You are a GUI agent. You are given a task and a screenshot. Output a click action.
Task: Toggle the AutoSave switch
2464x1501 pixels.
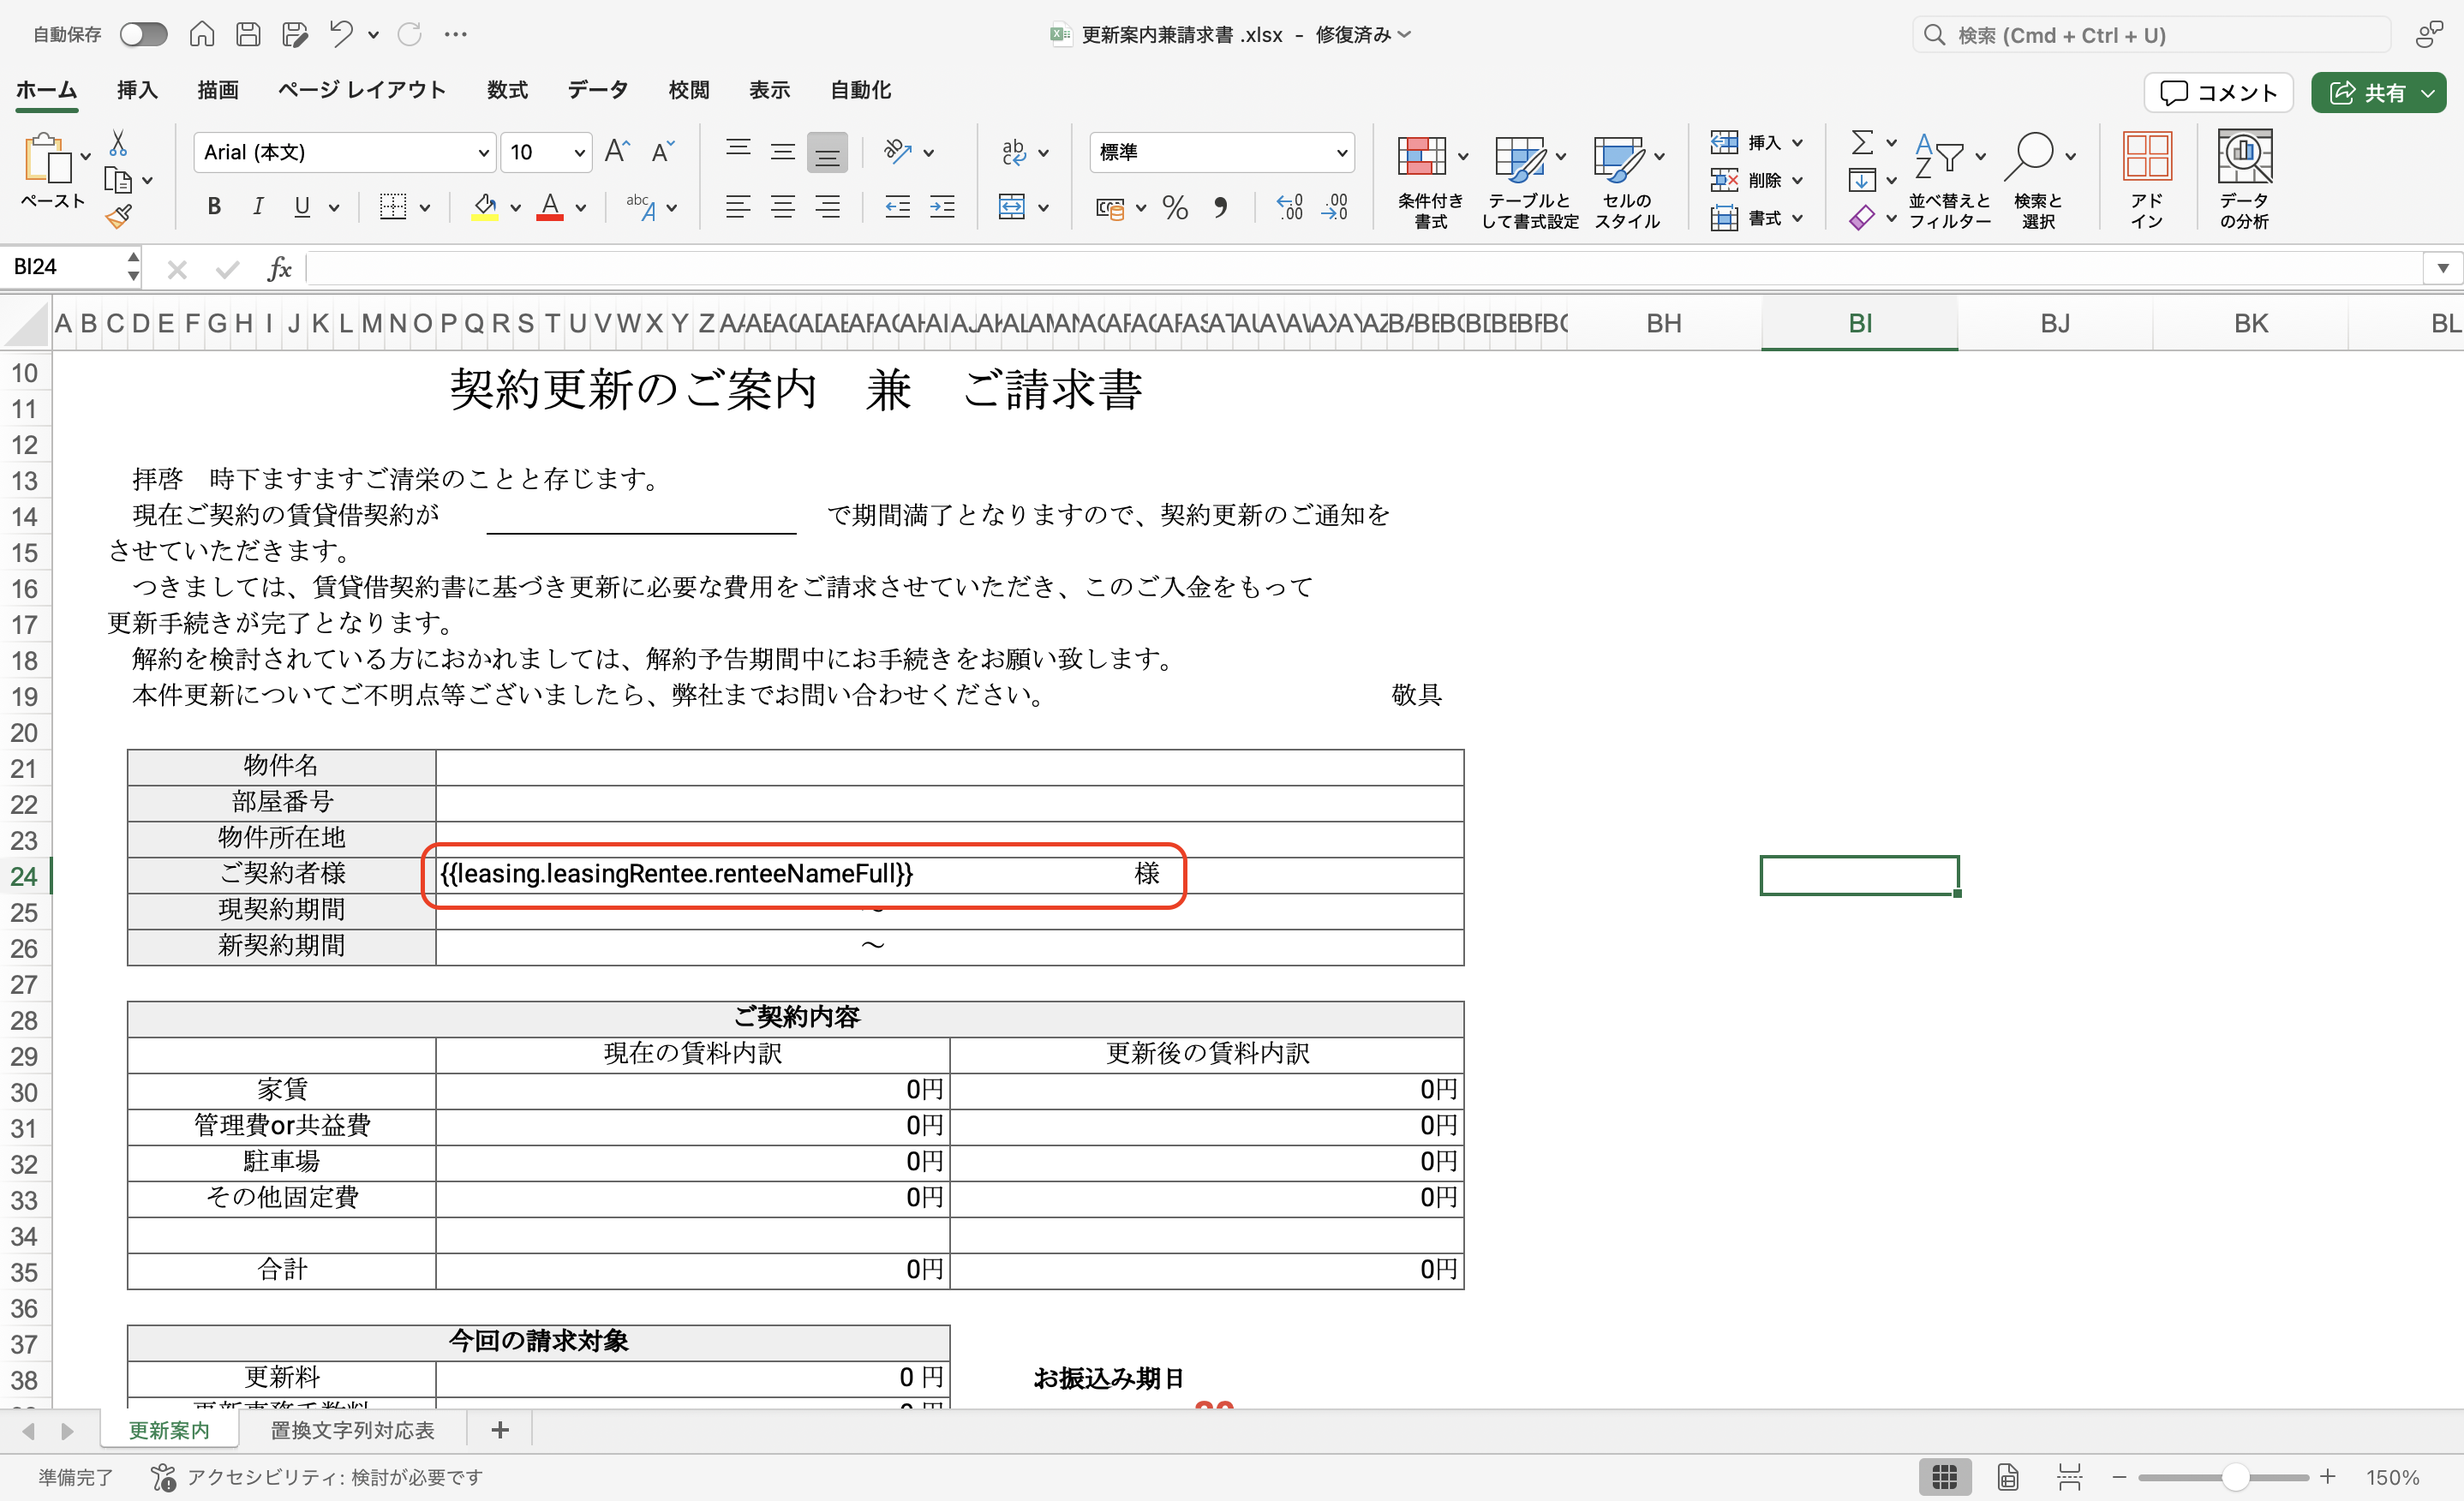143,35
